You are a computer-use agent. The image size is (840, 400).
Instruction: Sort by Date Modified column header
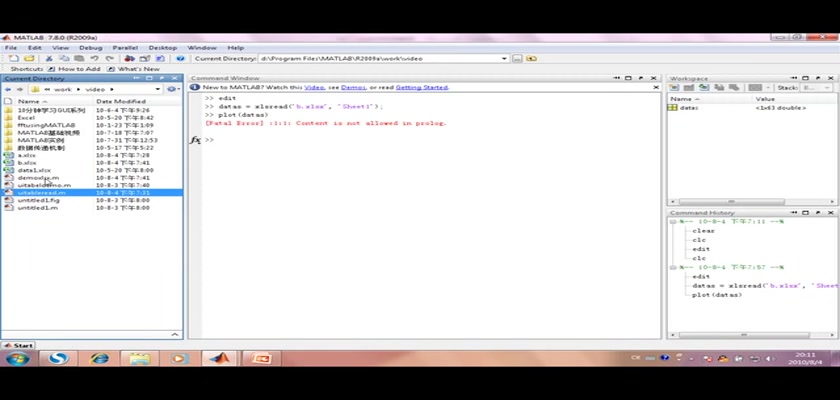(x=121, y=101)
